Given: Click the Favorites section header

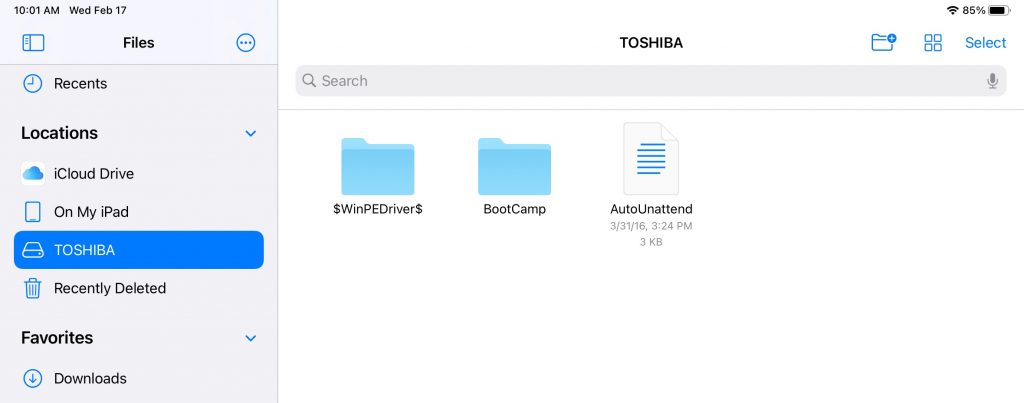Looking at the screenshot, I should 57,338.
